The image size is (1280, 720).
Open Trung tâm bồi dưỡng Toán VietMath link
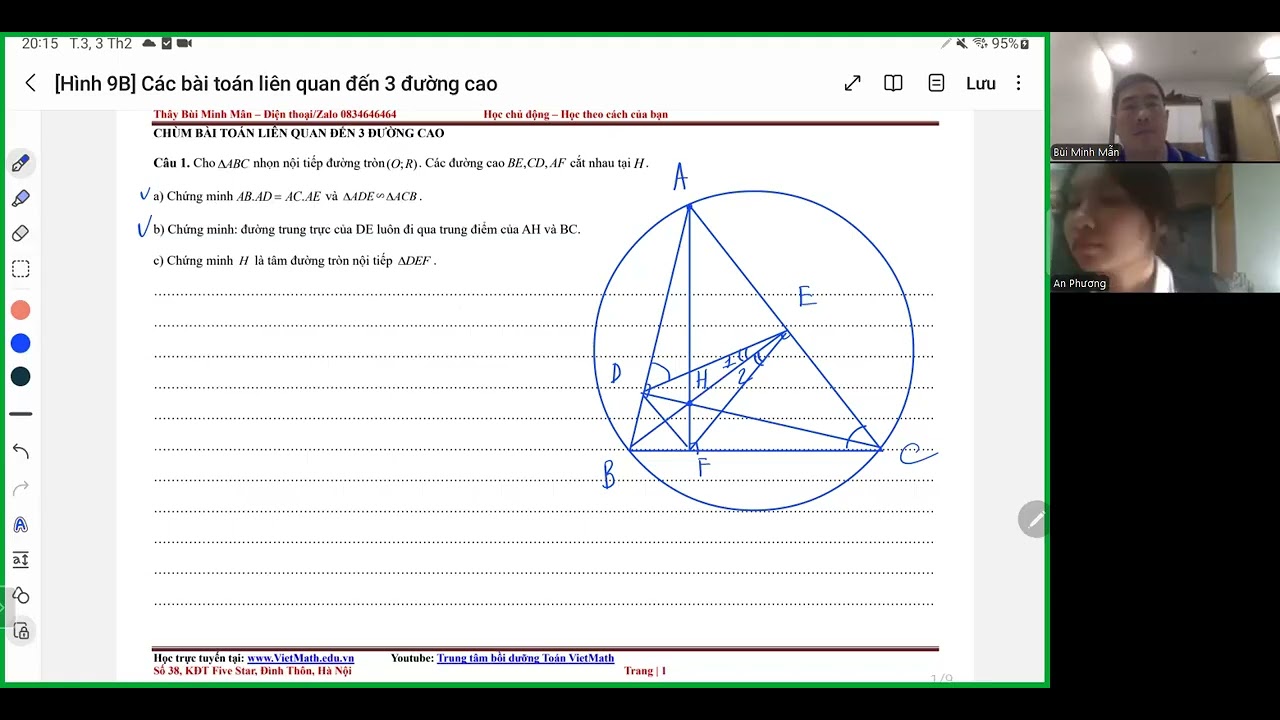[x=525, y=658]
